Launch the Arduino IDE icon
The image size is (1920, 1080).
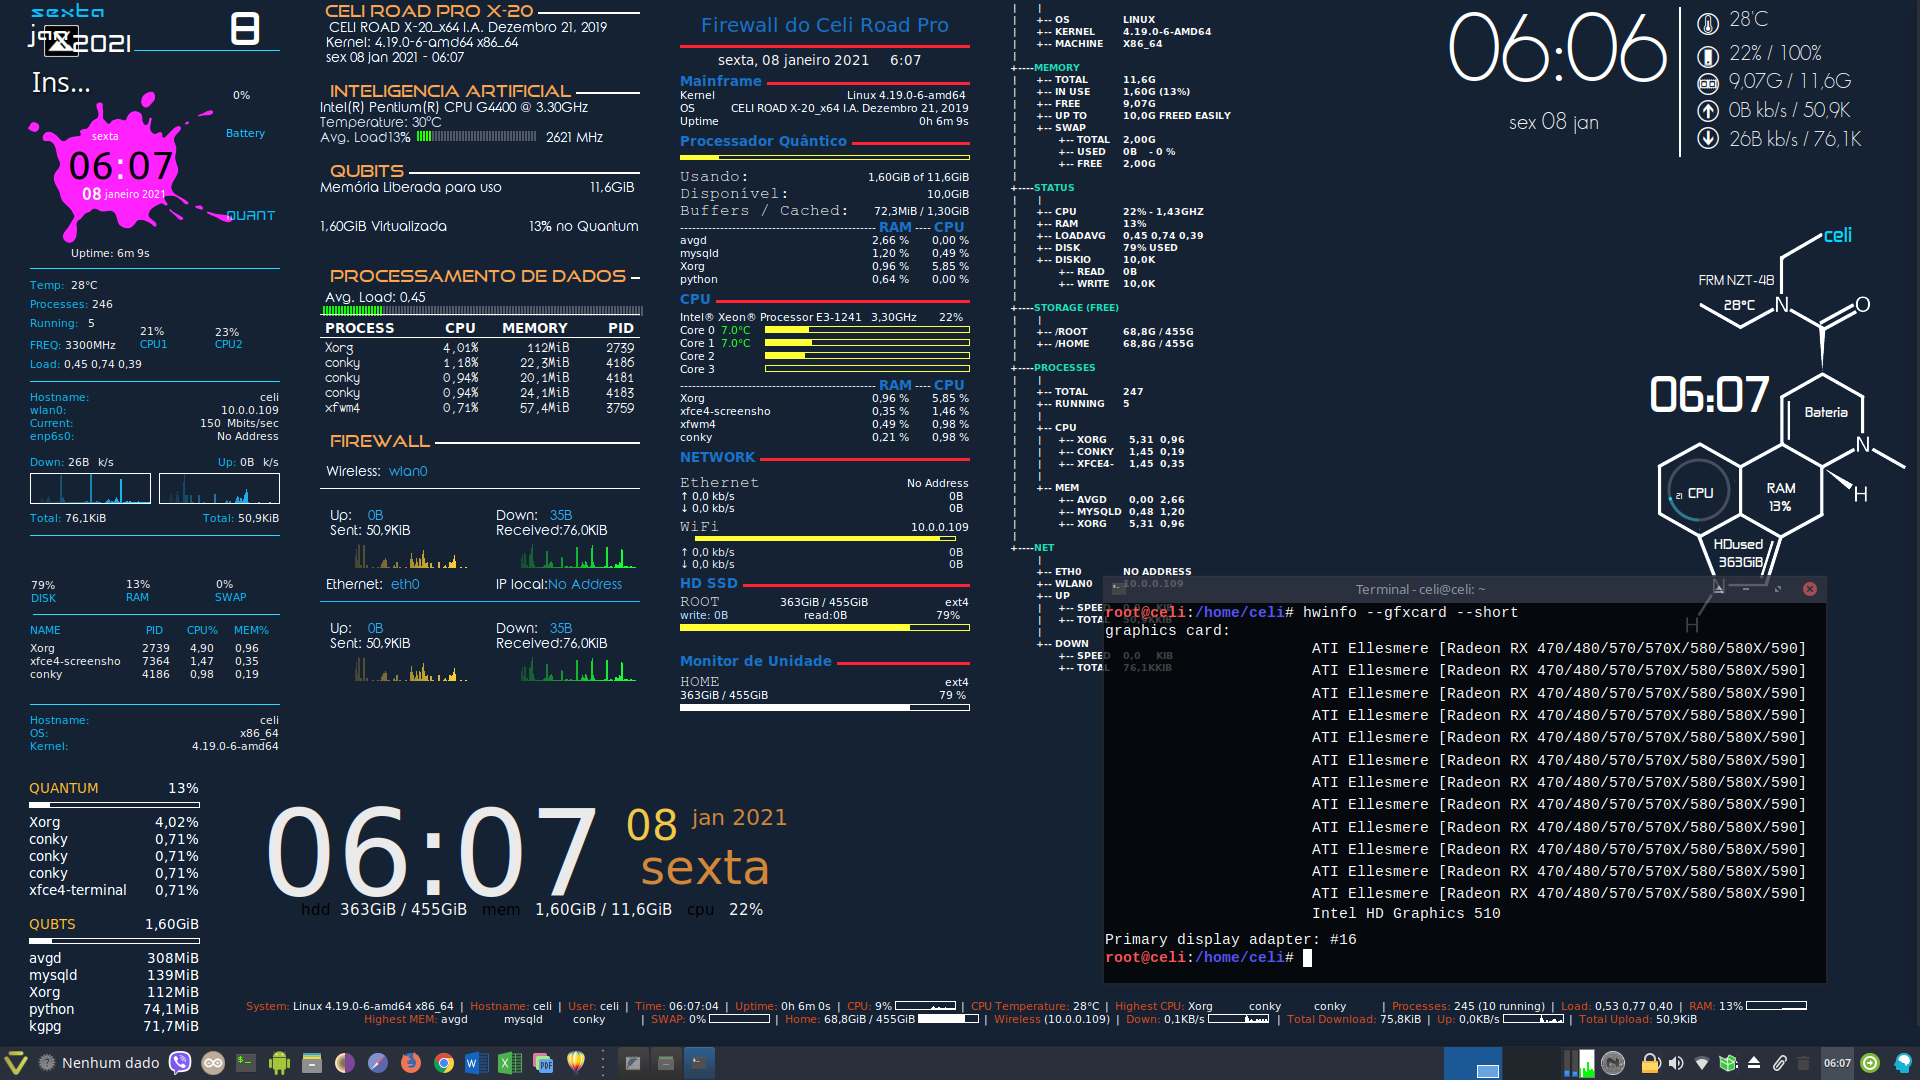pyautogui.click(x=213, y=1063)
